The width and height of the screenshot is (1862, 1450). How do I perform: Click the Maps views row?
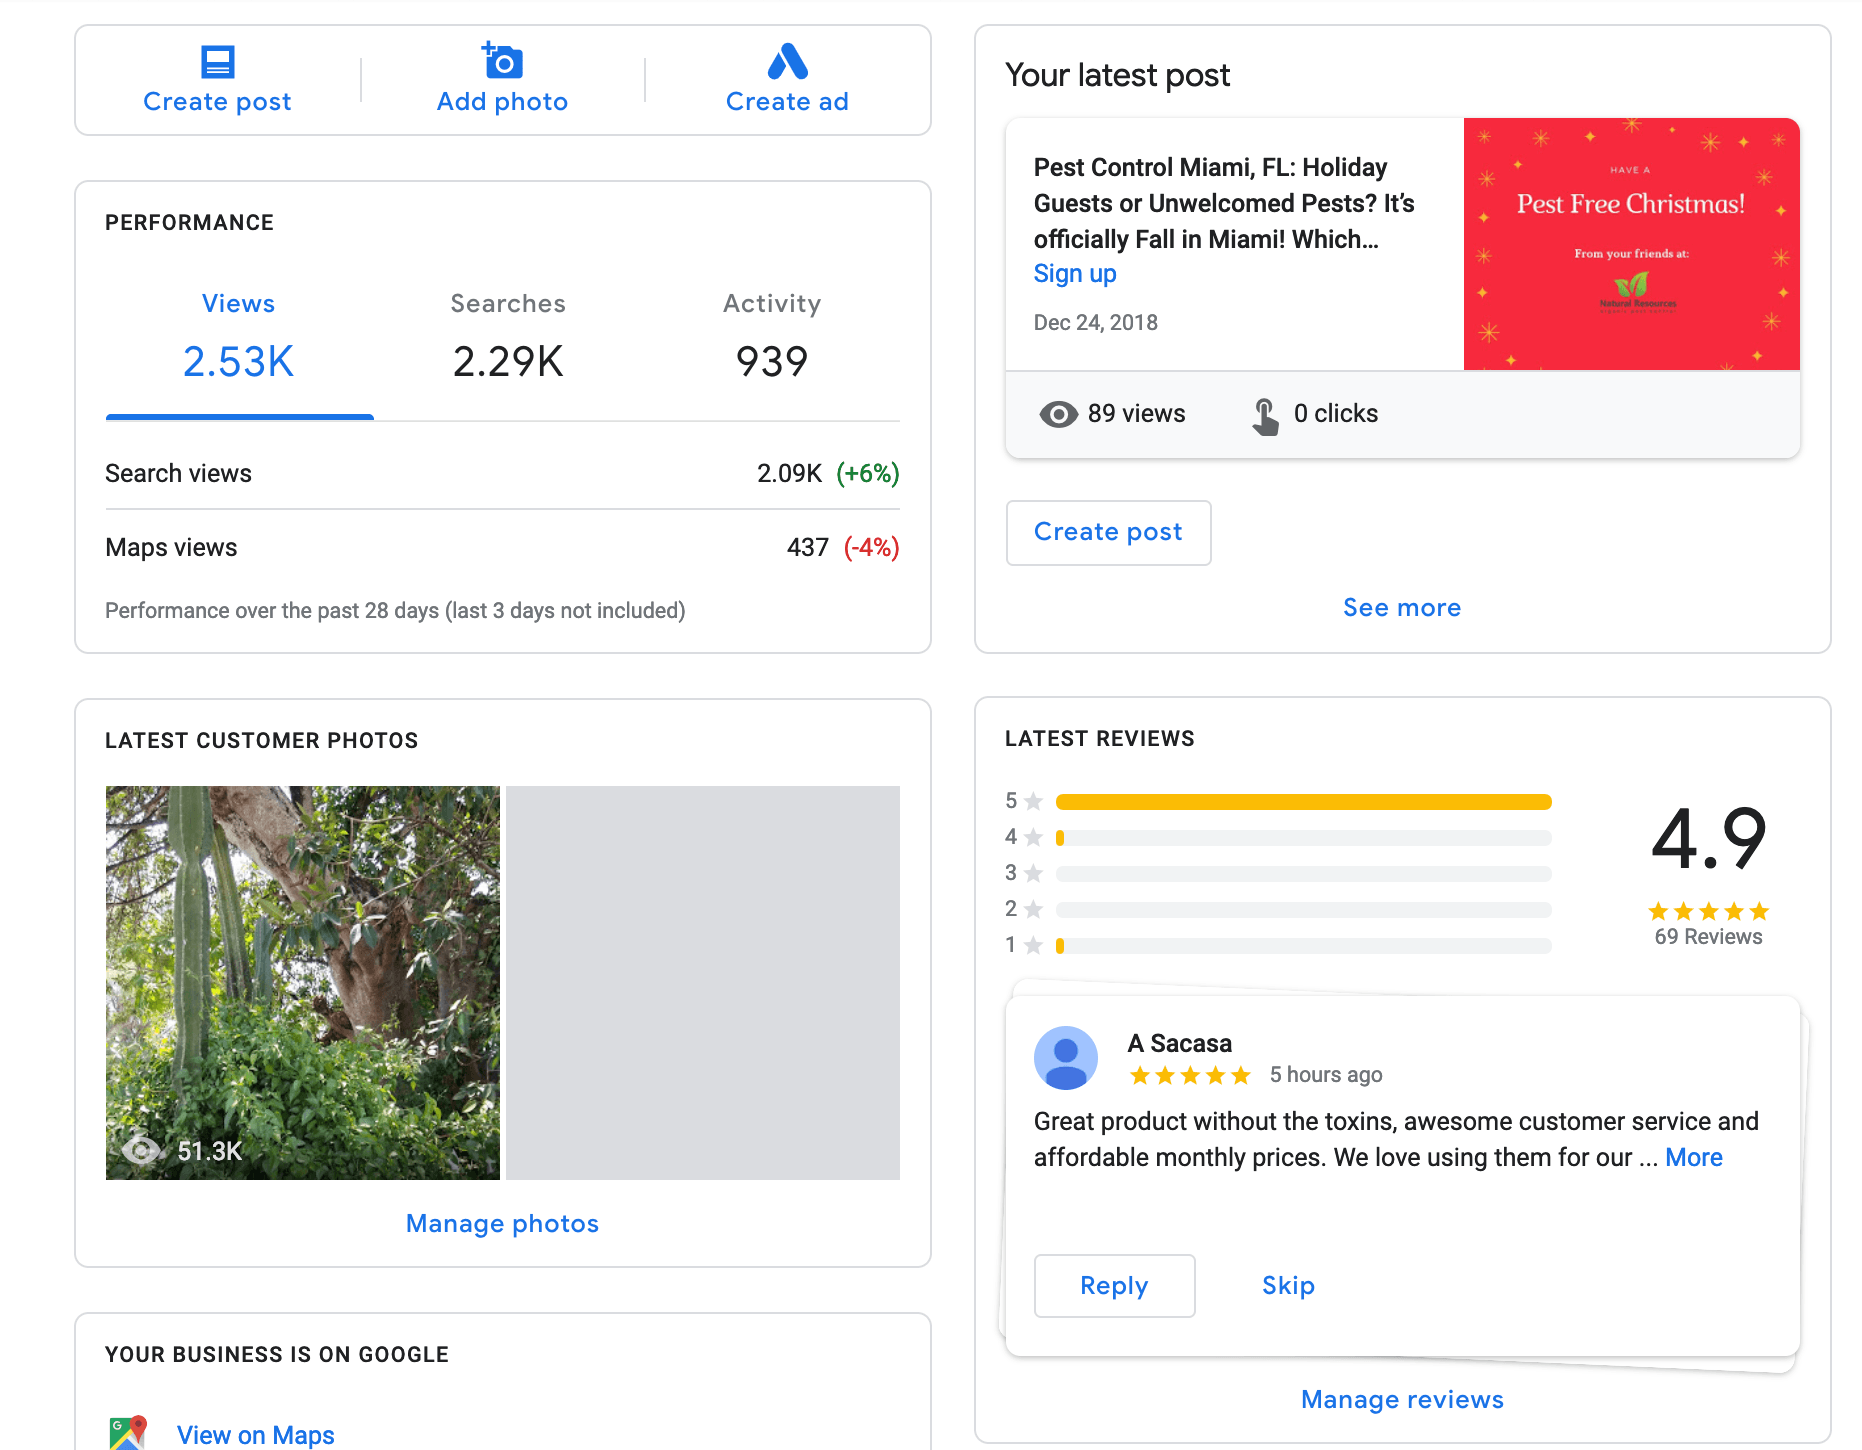click(x=502, y=547)
